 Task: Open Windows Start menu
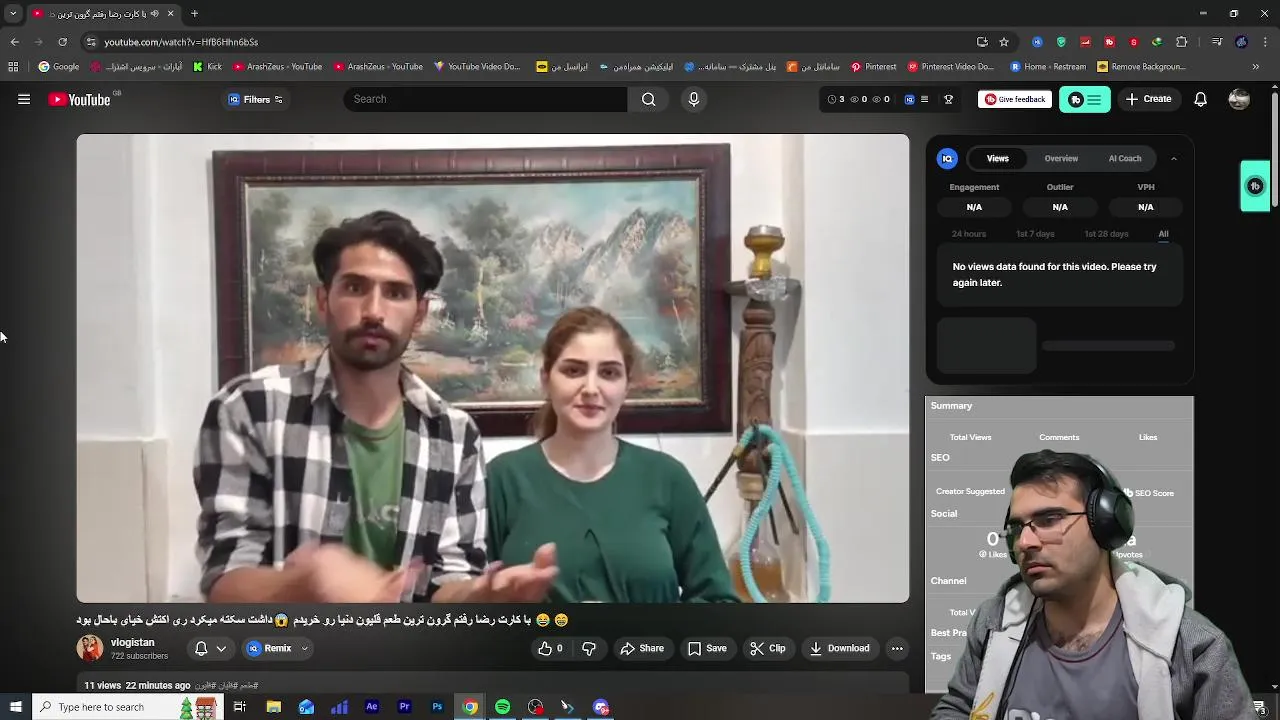point(15,707)
